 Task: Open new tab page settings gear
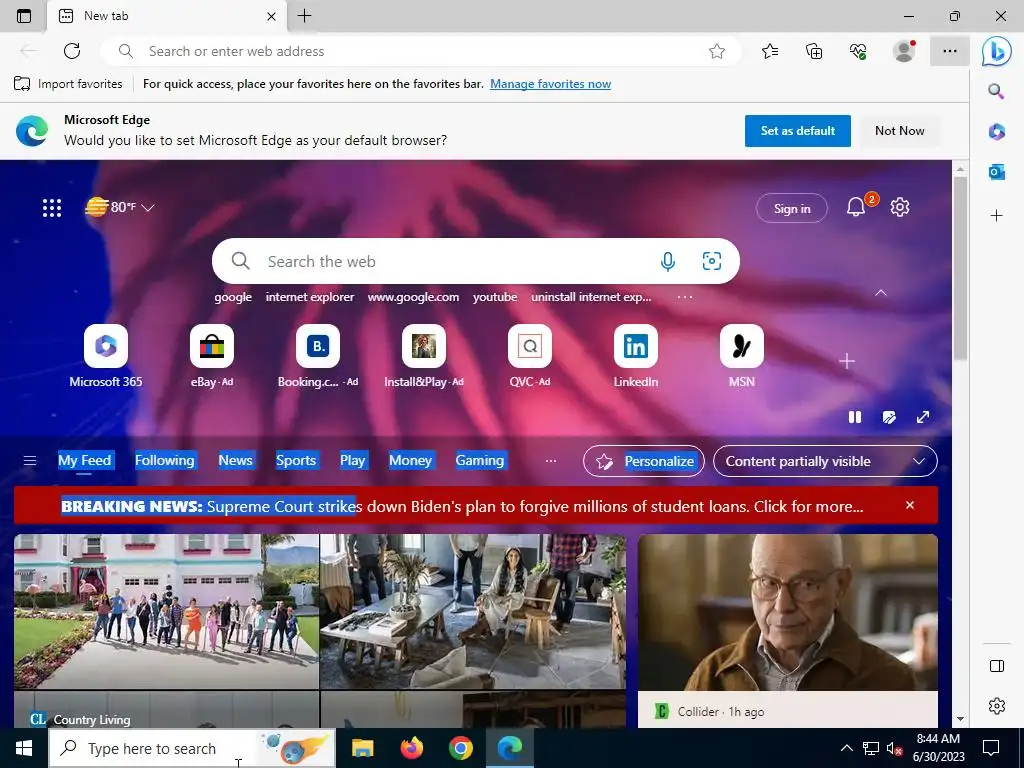(900, 207)
